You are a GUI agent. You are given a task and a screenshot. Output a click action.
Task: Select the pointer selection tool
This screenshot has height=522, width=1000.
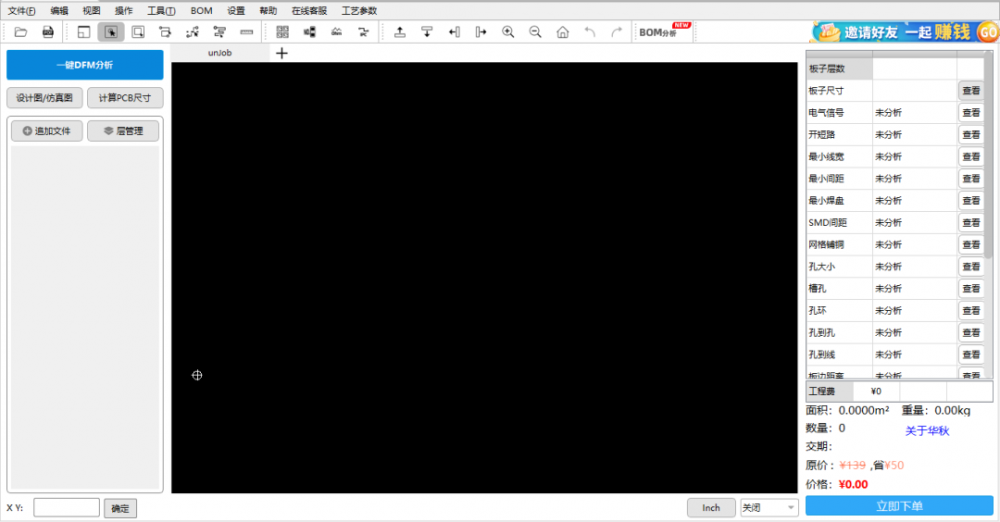click(111, 32)
